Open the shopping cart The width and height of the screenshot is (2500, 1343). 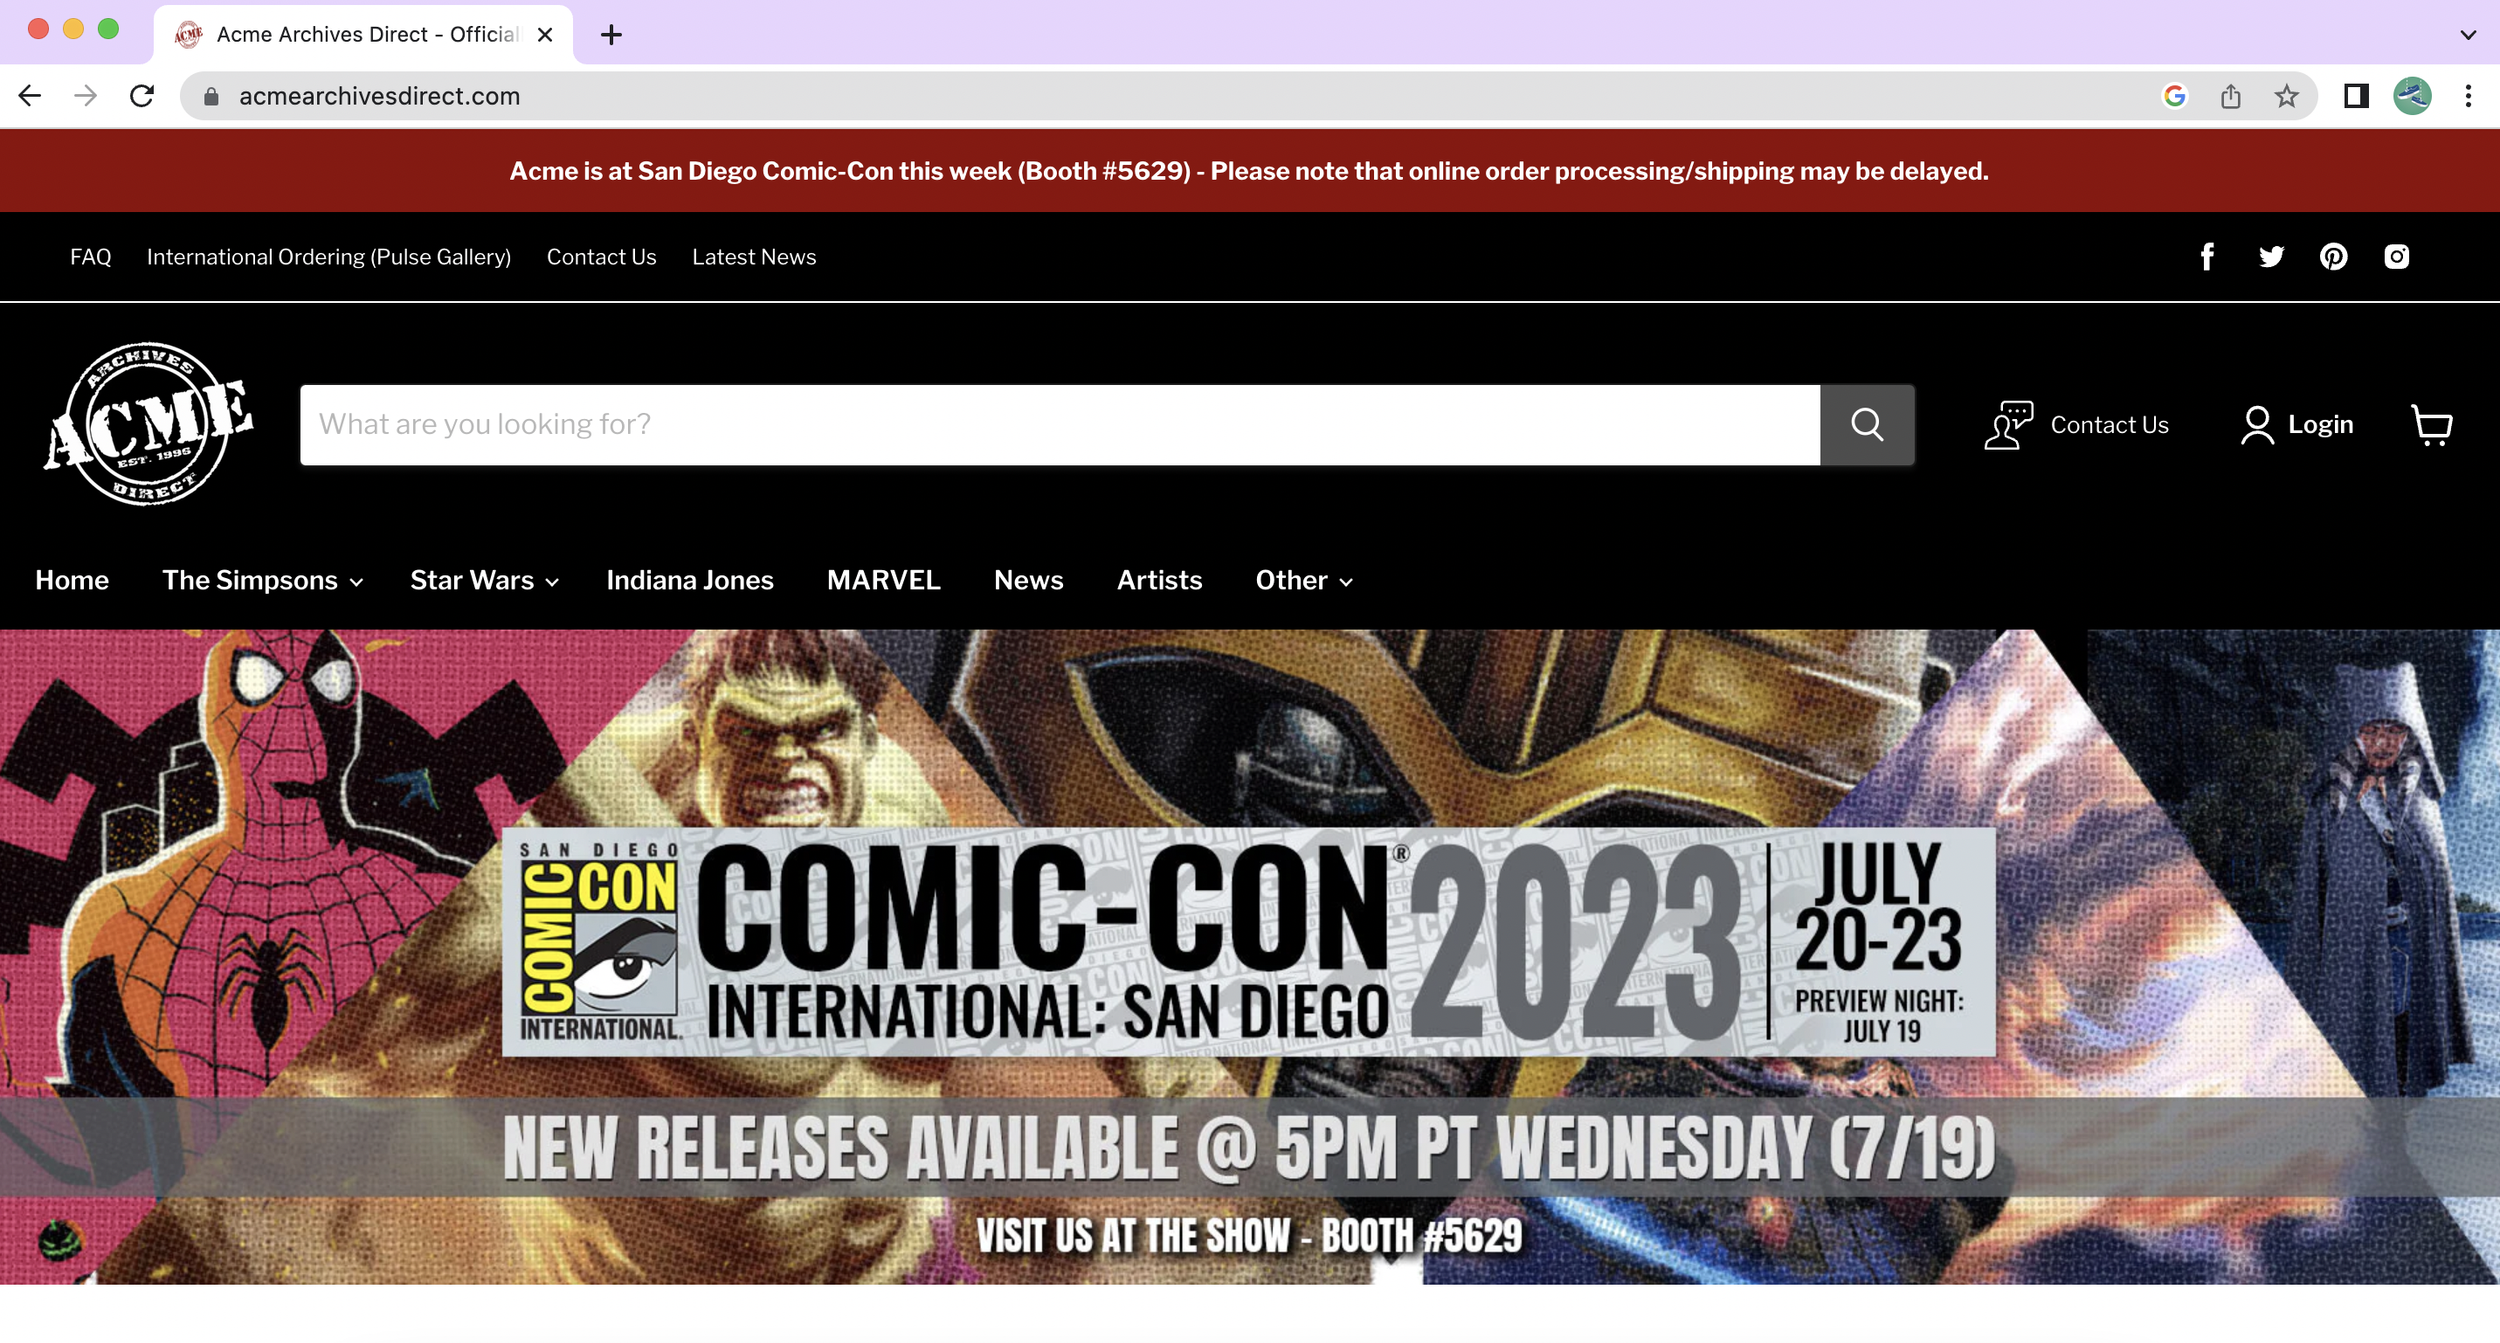coord(2431,425)
